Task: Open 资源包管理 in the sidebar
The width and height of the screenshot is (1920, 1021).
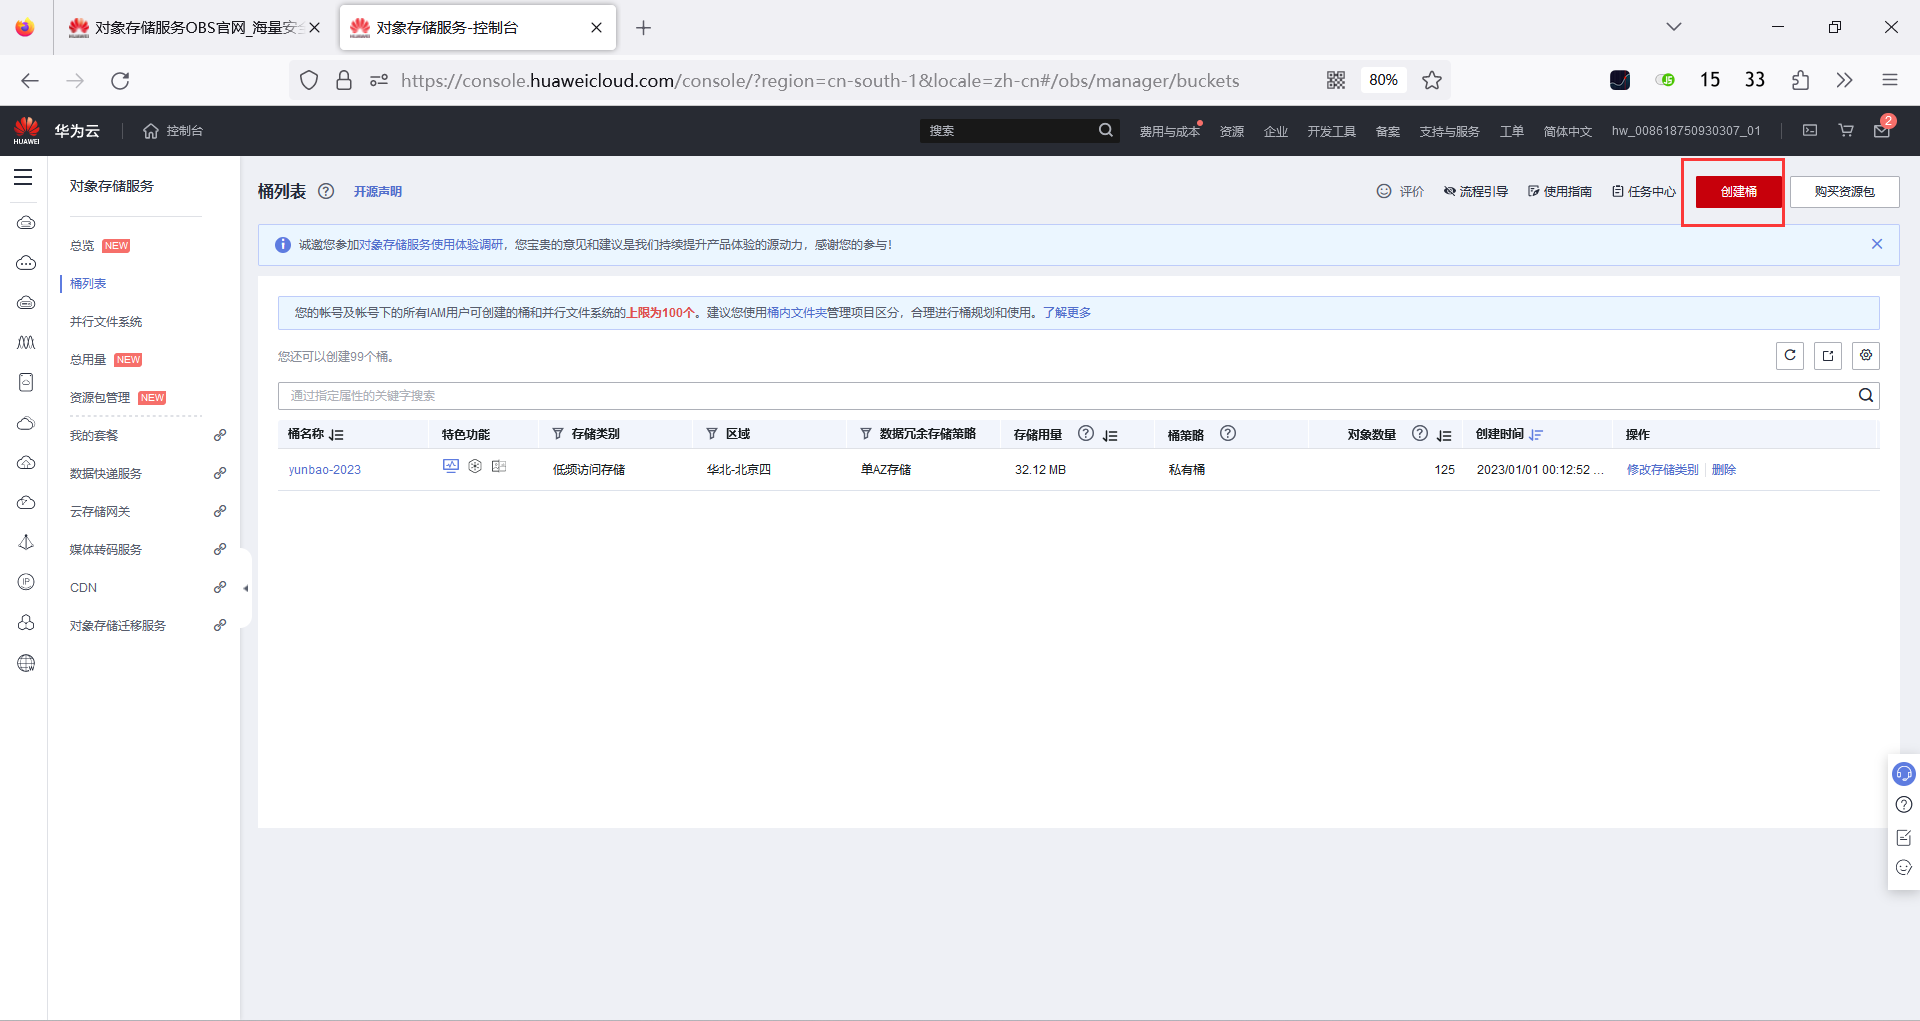Action: 100,398
